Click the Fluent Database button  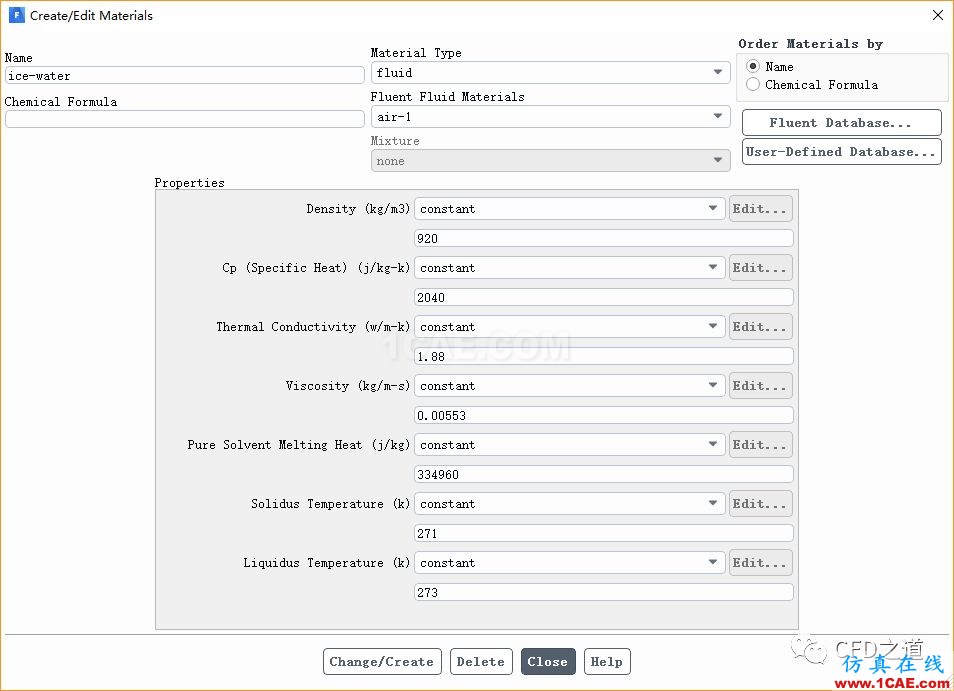(x=841, y=123)
